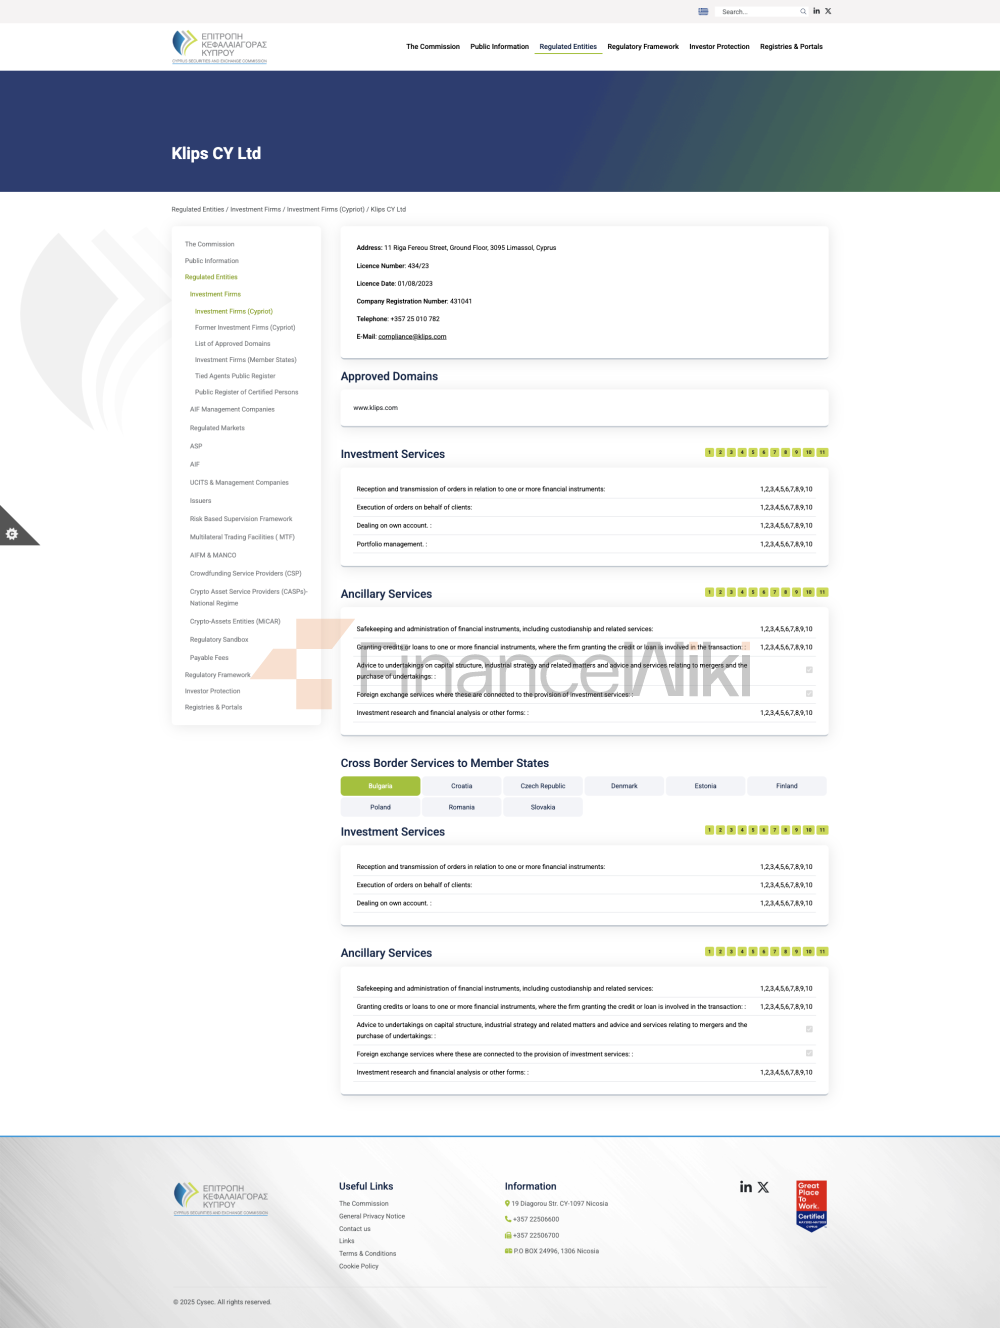Click the phone icon beside +357 22506600
The width and height of the screenshot is (1000, 1328).
508,1219
